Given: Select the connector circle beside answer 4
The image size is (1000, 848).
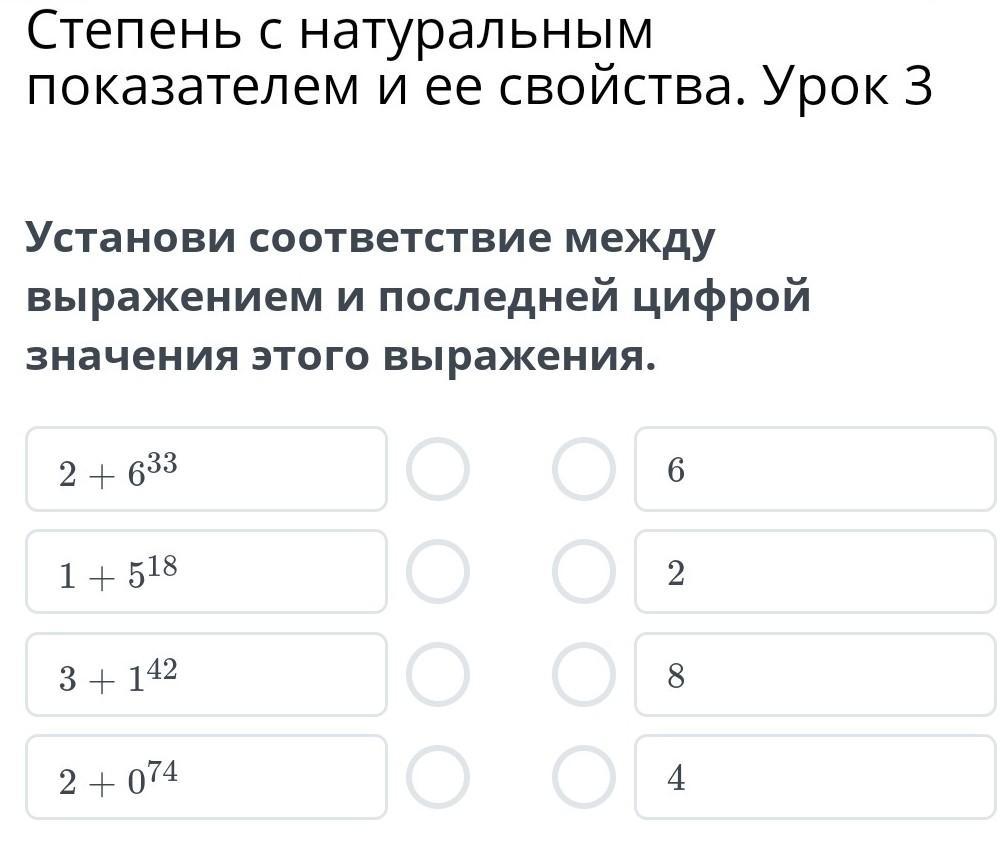Looking at the screenshot, I should [x=584, y=777].
